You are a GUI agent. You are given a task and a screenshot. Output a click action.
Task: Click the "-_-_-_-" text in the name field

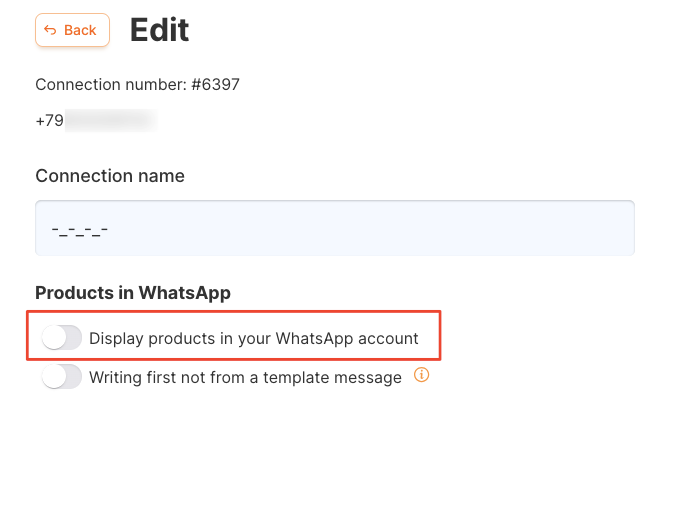[79, 229]
